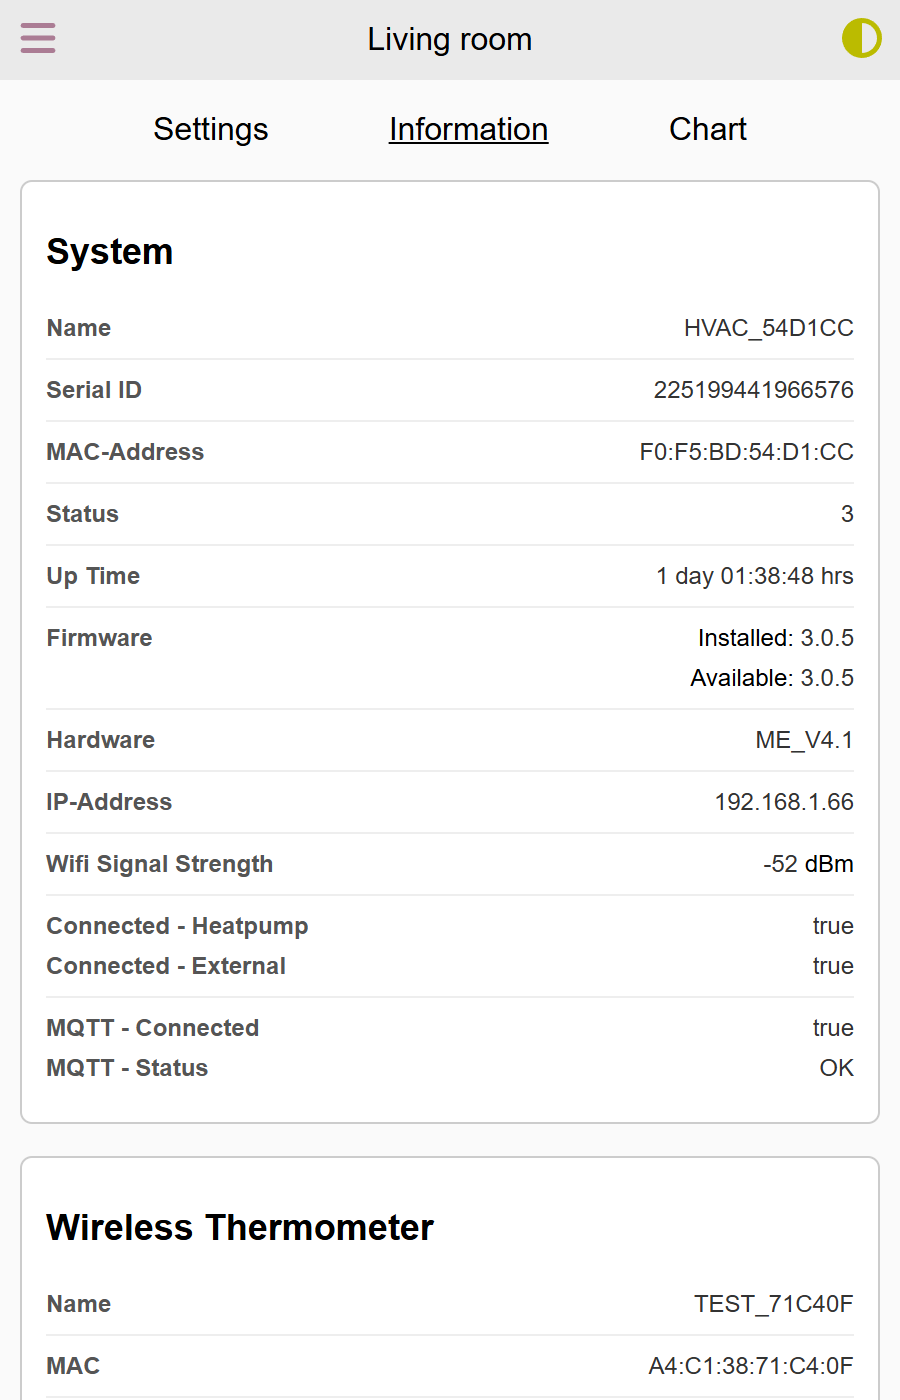The height and width of the screenshot is (1400, 900).
Task: Open the Chart tab
Action: coord(707,129)
